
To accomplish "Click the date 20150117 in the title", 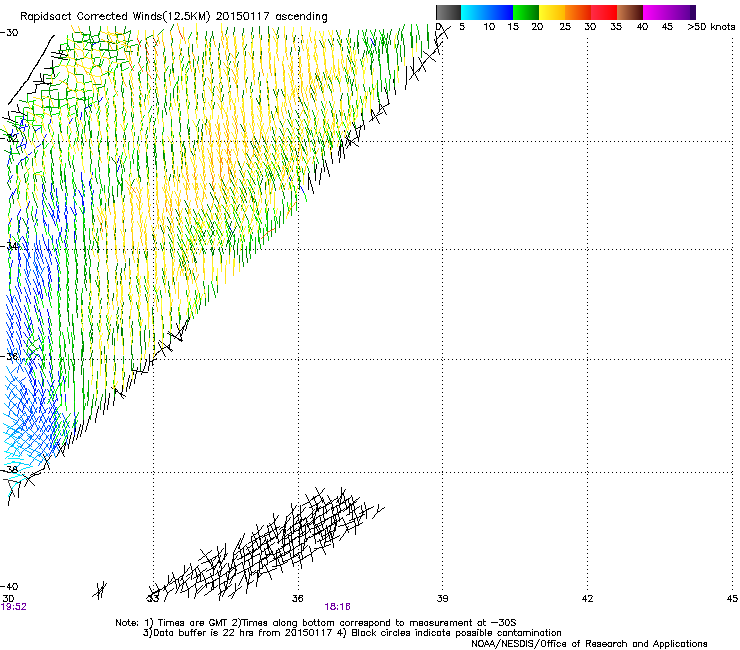I will (x=243, y=16).
